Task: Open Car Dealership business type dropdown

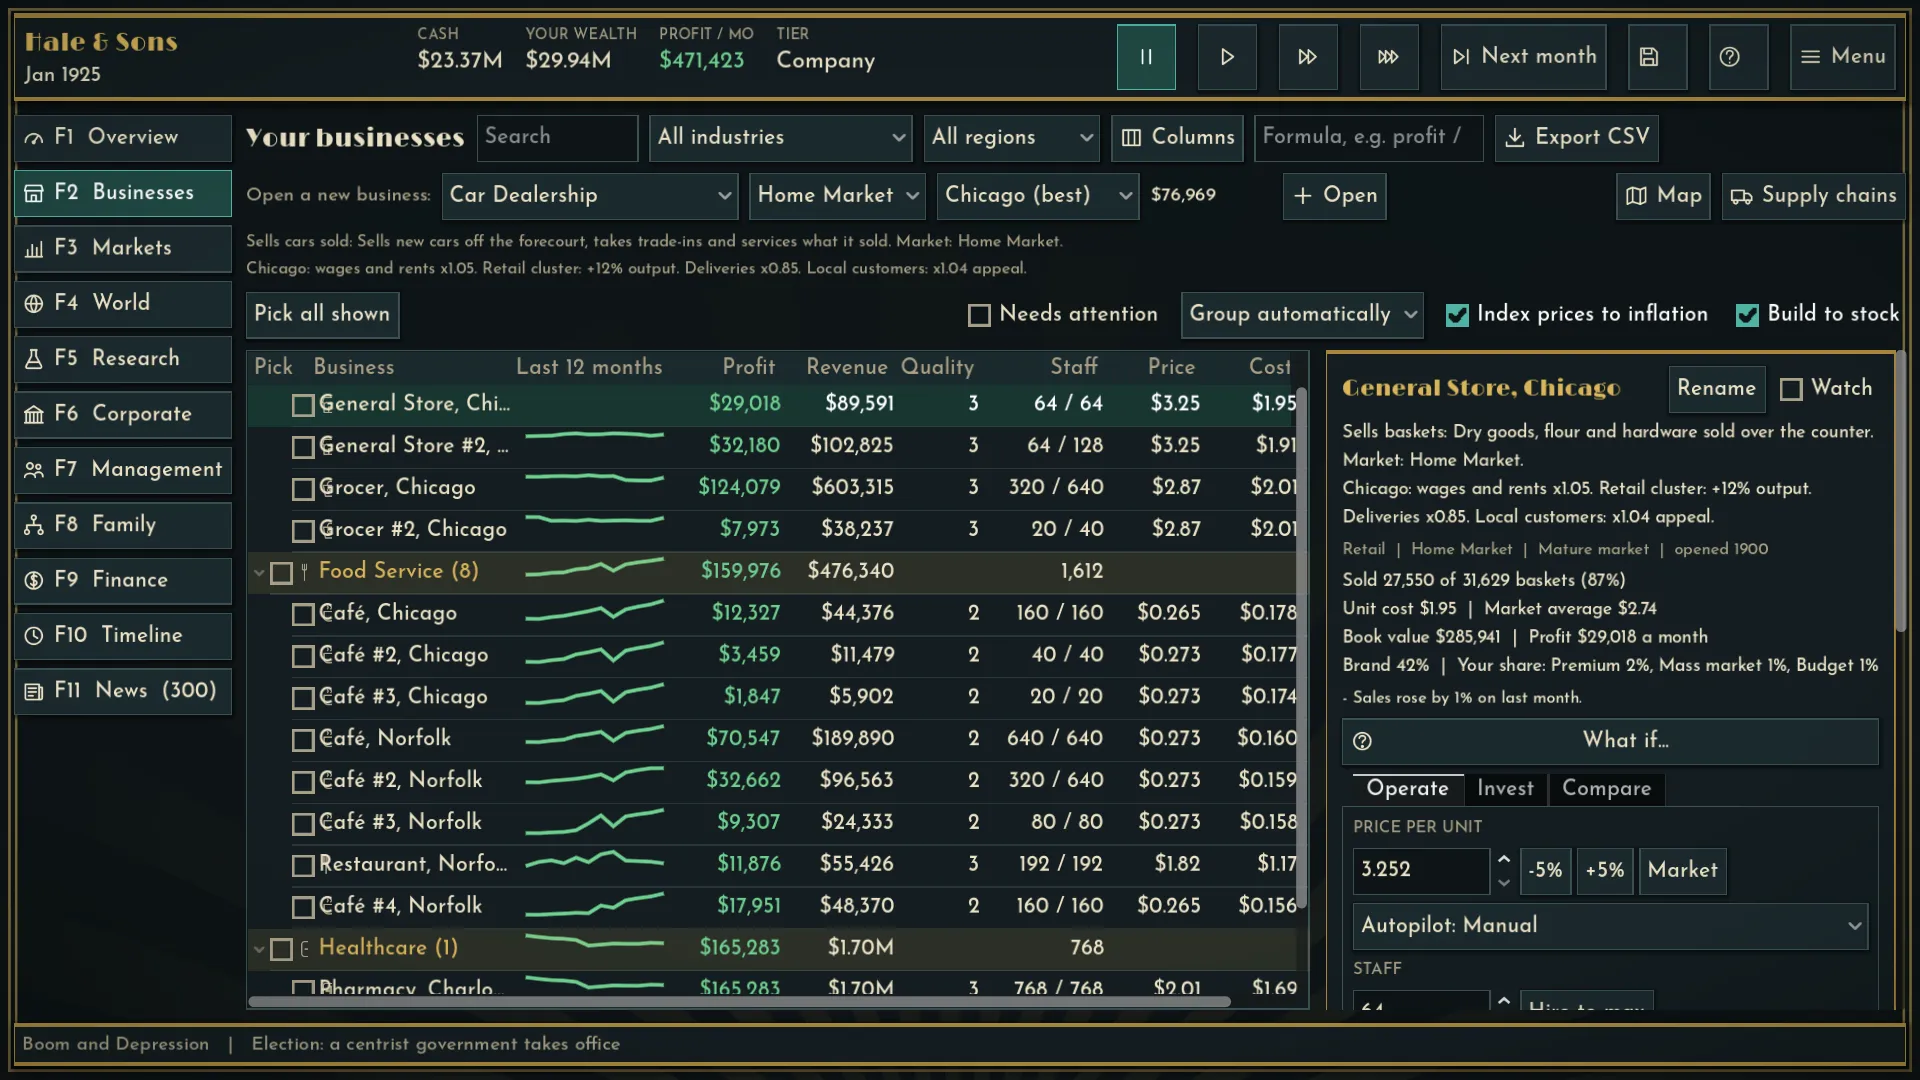Action: [590, 196]
